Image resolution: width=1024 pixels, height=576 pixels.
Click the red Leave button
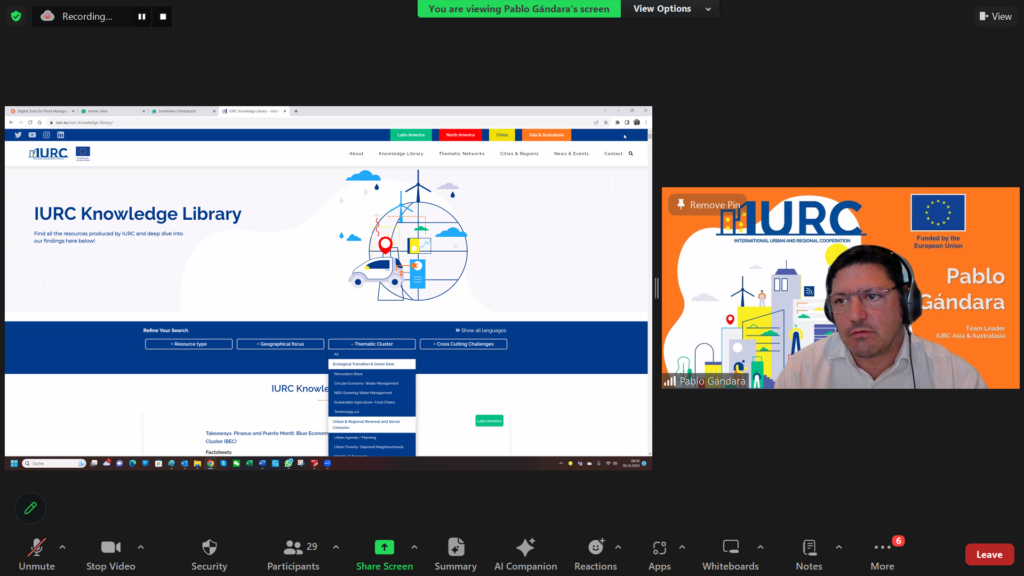tap(988, 554)
